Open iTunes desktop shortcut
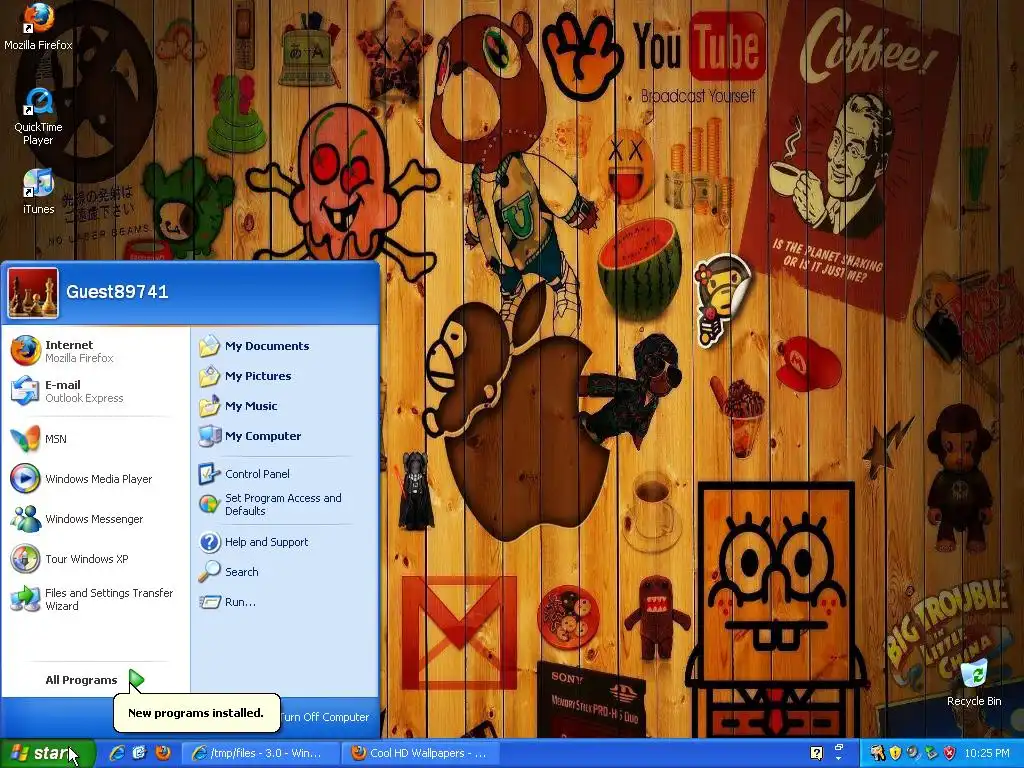This screenshot has height=768, width=1024. (38, 191)
